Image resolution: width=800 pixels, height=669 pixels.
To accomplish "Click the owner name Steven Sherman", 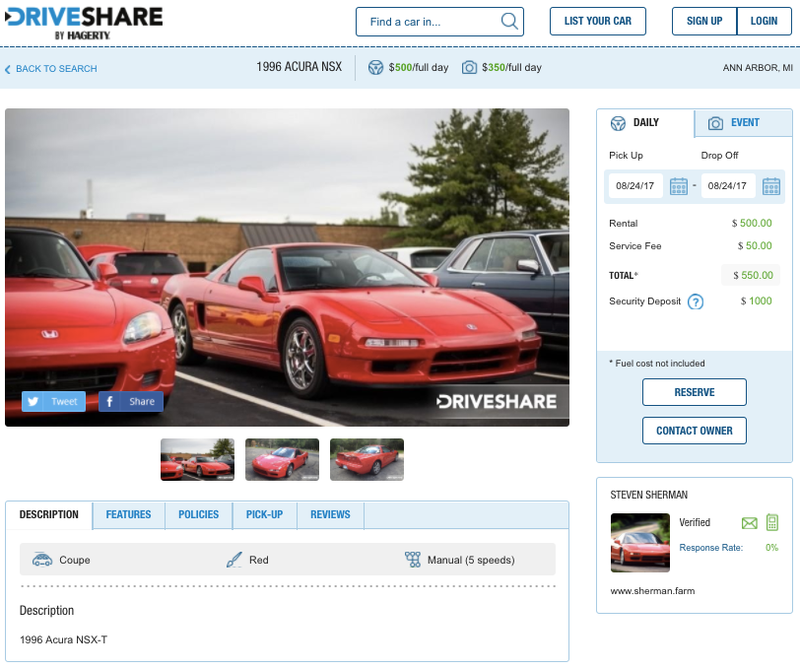I will point(649,495).
